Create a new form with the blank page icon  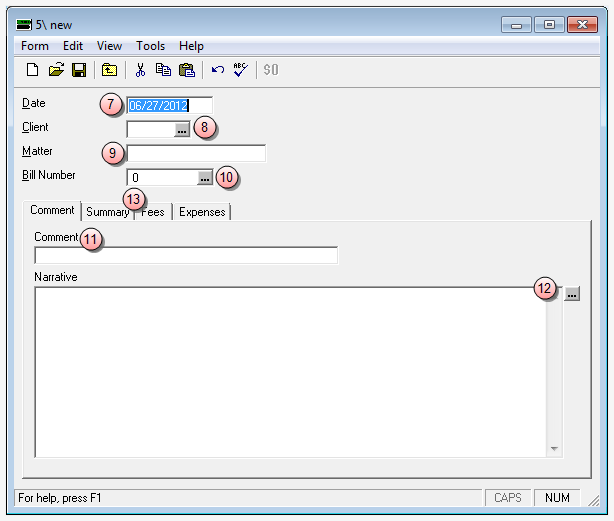coord(33,70)
